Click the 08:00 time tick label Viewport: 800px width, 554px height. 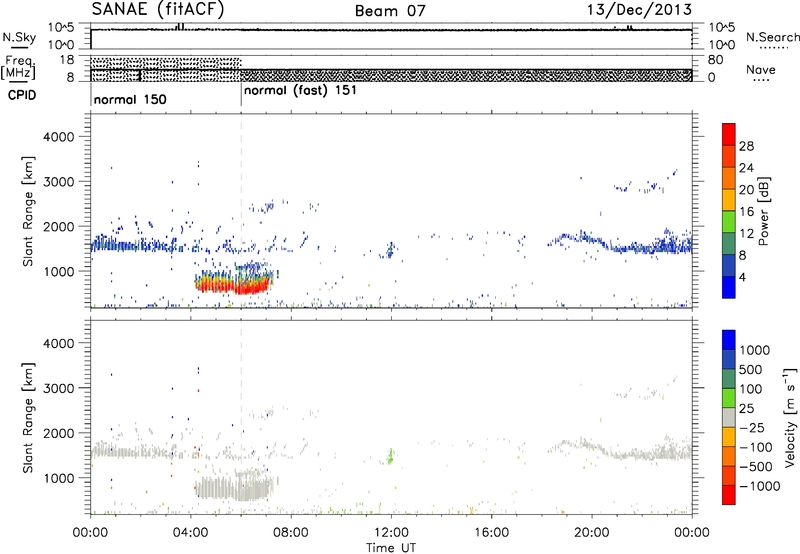pyautogui.click(x=291, y=533)
